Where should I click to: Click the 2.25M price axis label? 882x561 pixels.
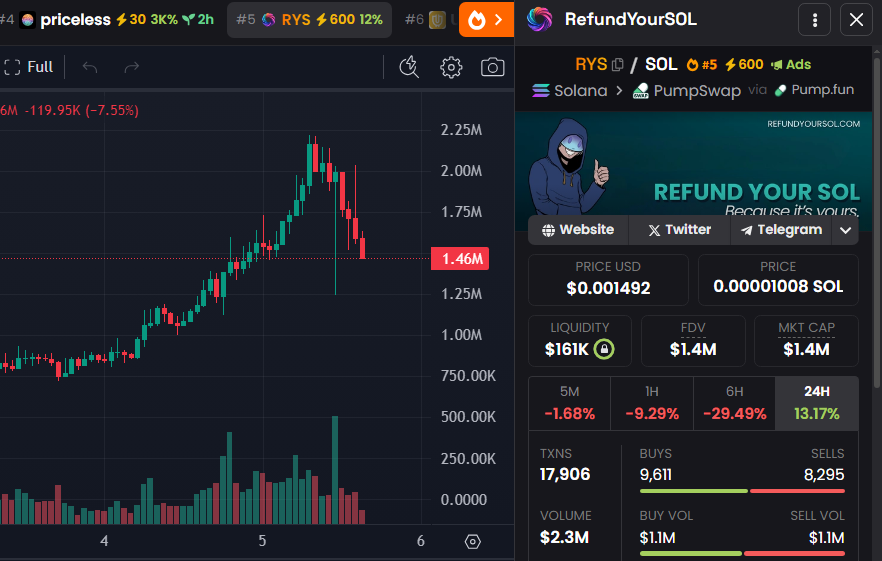click(x=461, y=130)
